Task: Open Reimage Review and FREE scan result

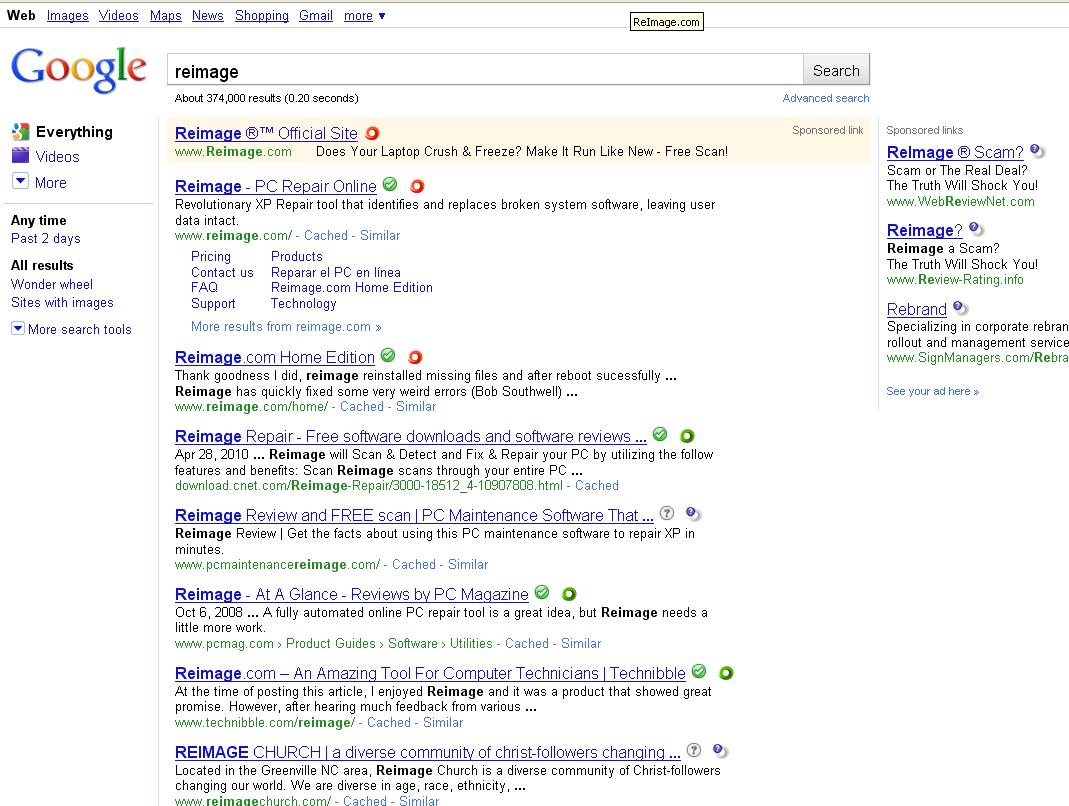Action: click(414, 516)
